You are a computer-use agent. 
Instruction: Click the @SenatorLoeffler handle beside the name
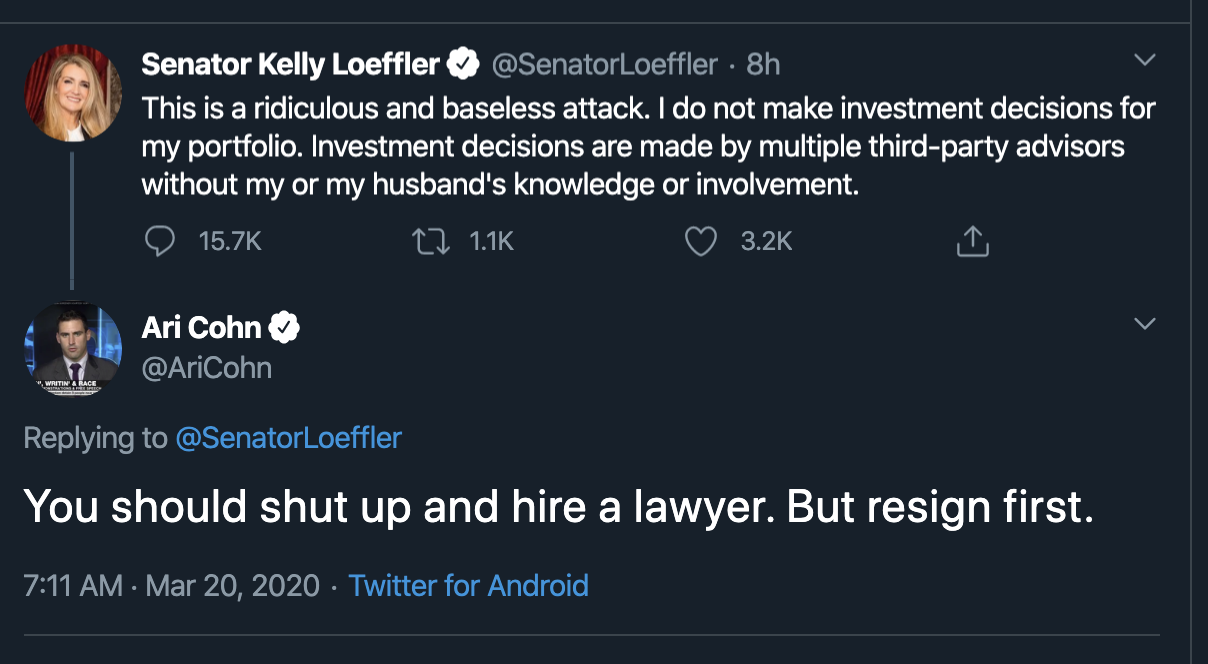tap(604, 65)
